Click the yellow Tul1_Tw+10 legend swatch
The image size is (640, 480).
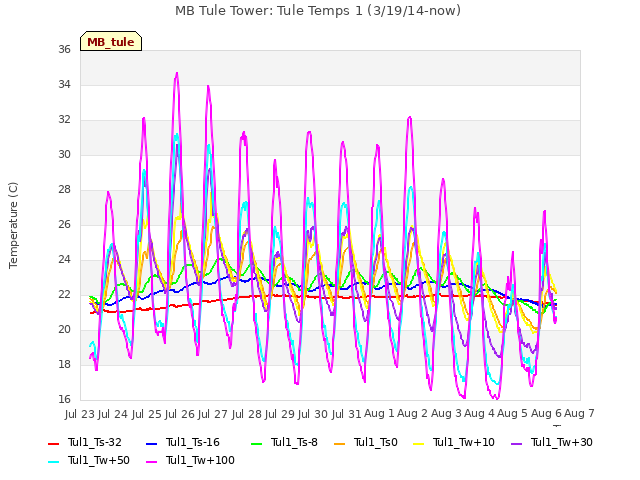pyautogui.click(x=419, y=444)
